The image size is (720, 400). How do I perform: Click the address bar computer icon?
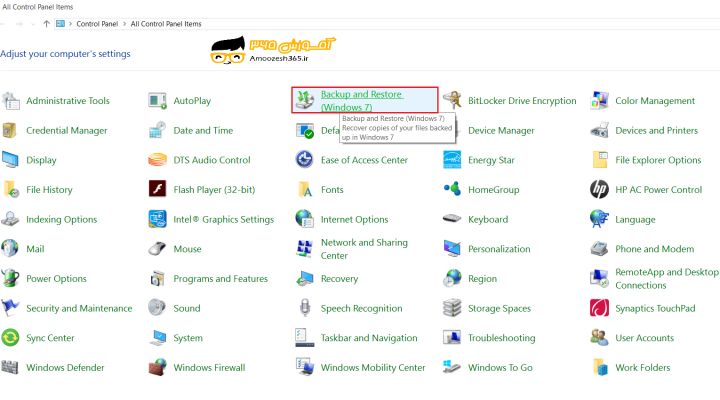(60, 24)
